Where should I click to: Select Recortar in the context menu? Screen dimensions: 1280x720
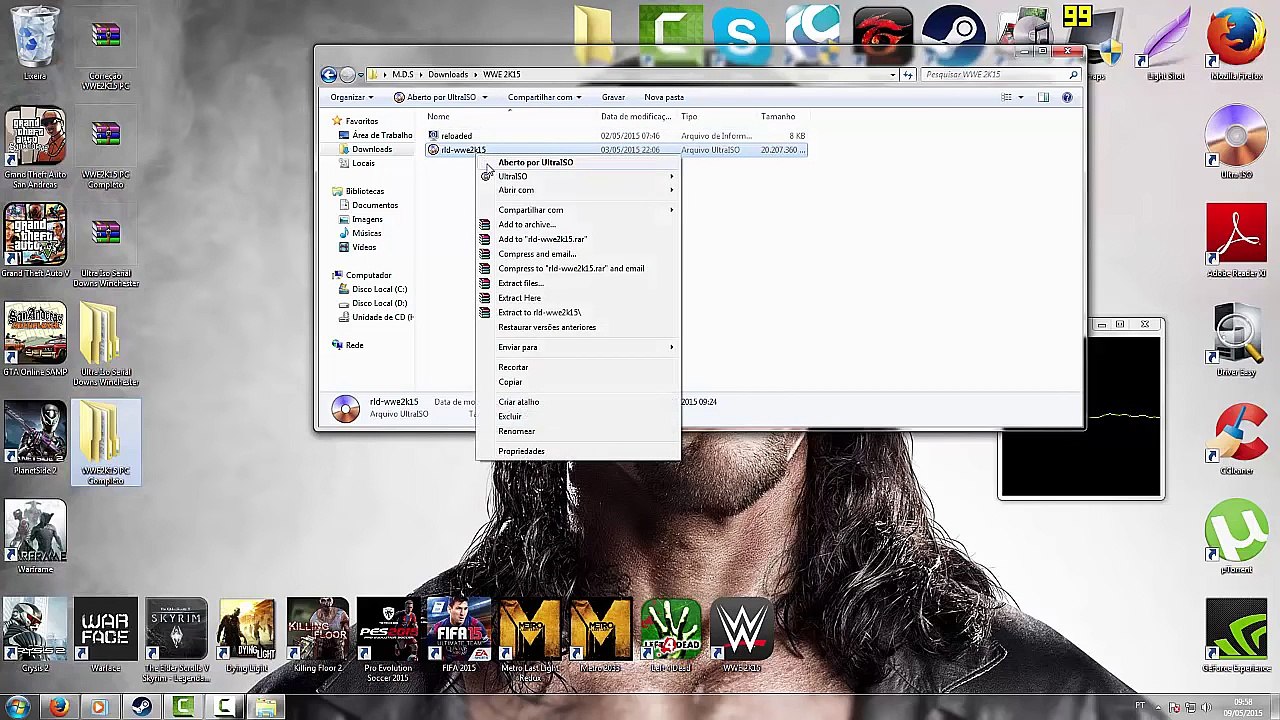point(579,367)
